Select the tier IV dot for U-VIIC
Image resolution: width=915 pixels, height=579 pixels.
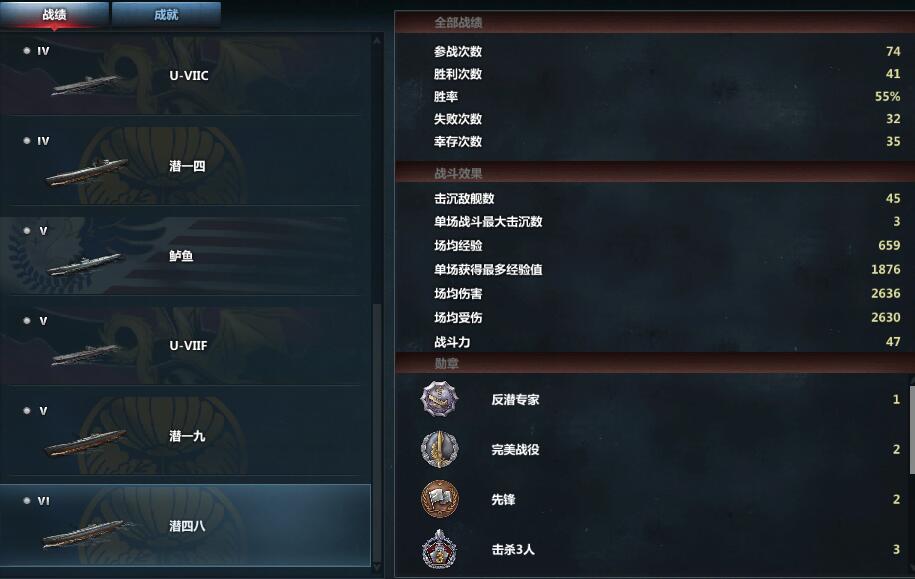[x=27, y=51]
